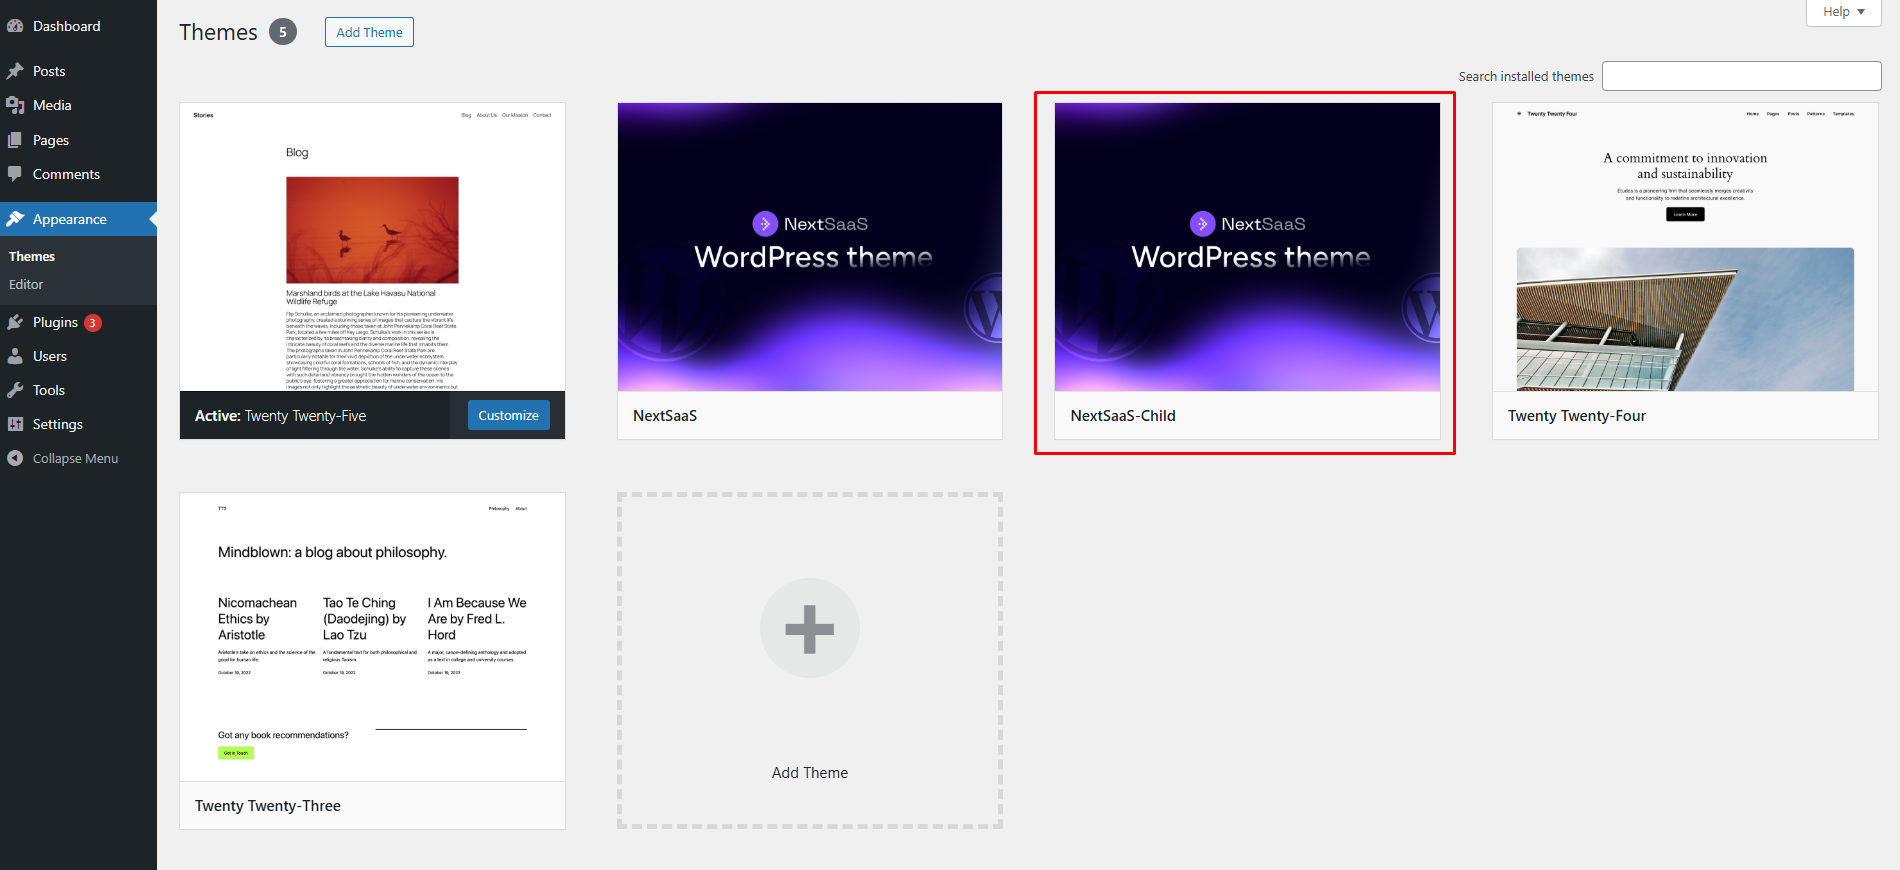1900x870 pixels.
Task: Open the Appearance menu item
Action: 69,219
